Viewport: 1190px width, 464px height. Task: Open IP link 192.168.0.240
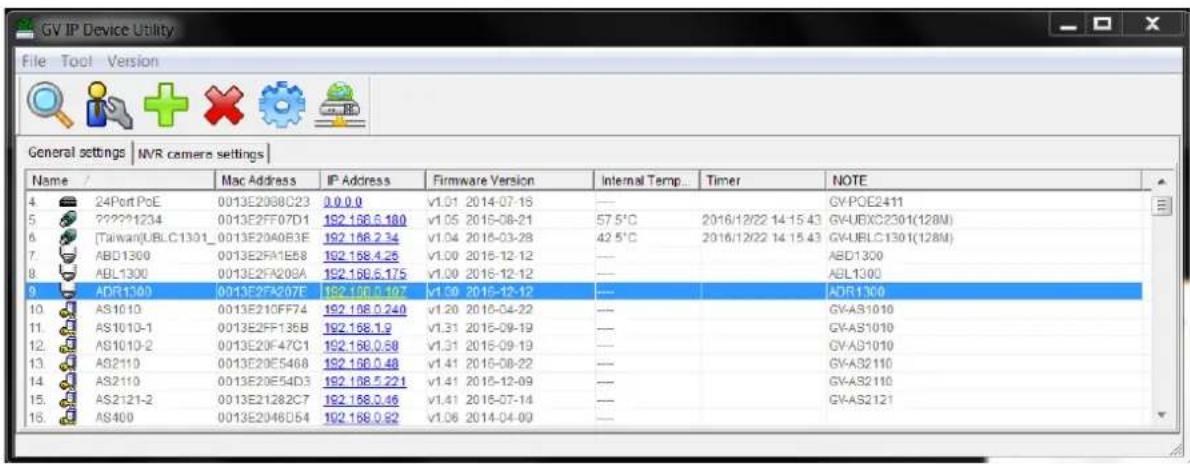tap(364, 311)
